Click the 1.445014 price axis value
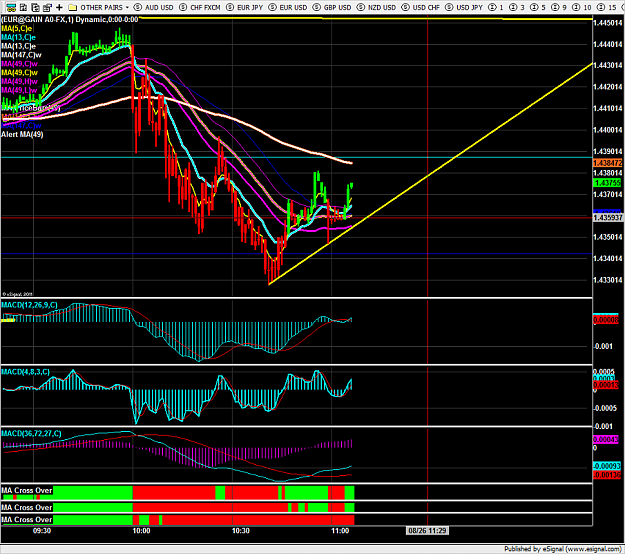 click(x=608, y=23)
